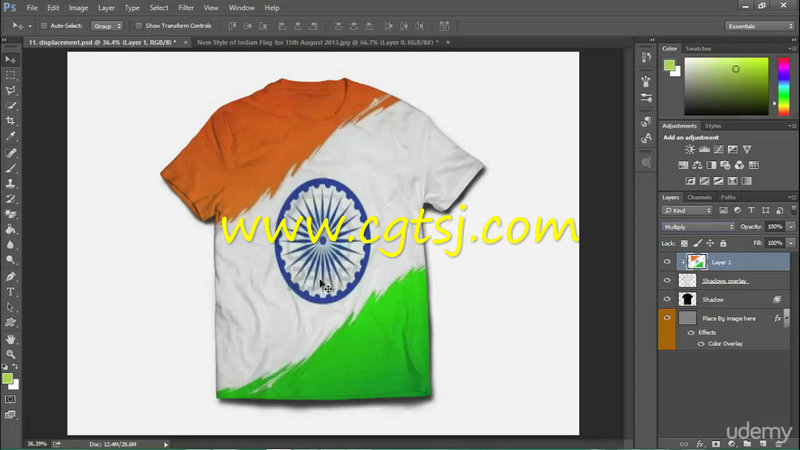This screenshot has width=800, height=450.
Task: Switch to the Swatches tab
Action: click(698, 48)
